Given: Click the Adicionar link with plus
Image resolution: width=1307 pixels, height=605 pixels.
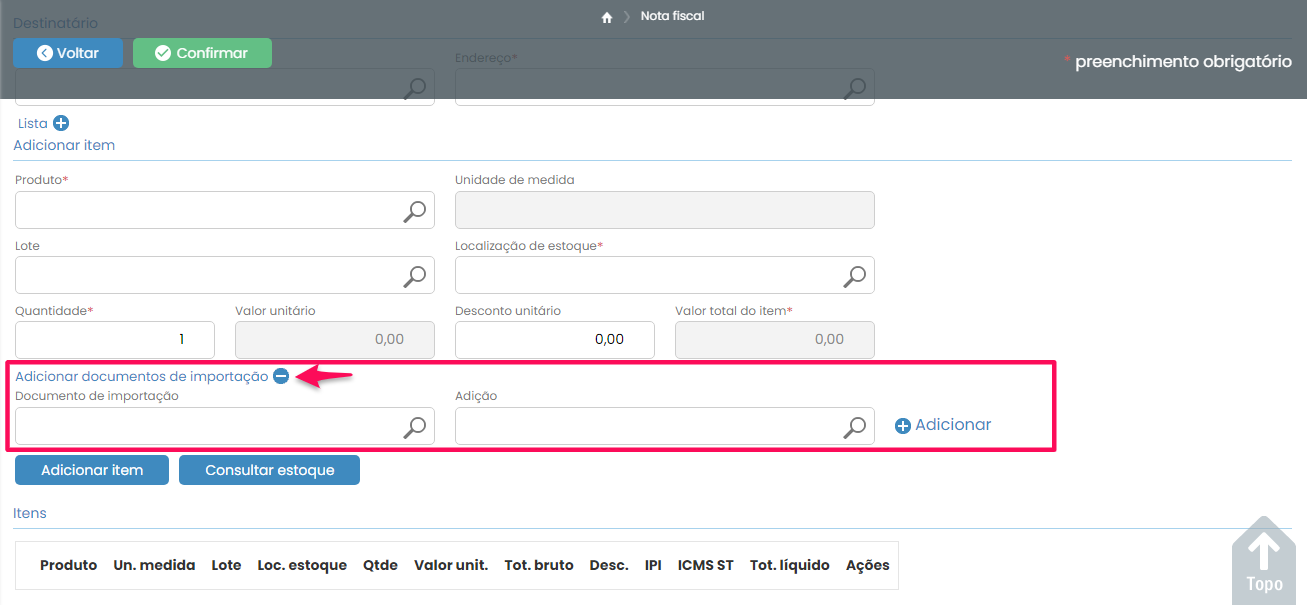Looking at the screenshot, I should [x=942, y=425].
